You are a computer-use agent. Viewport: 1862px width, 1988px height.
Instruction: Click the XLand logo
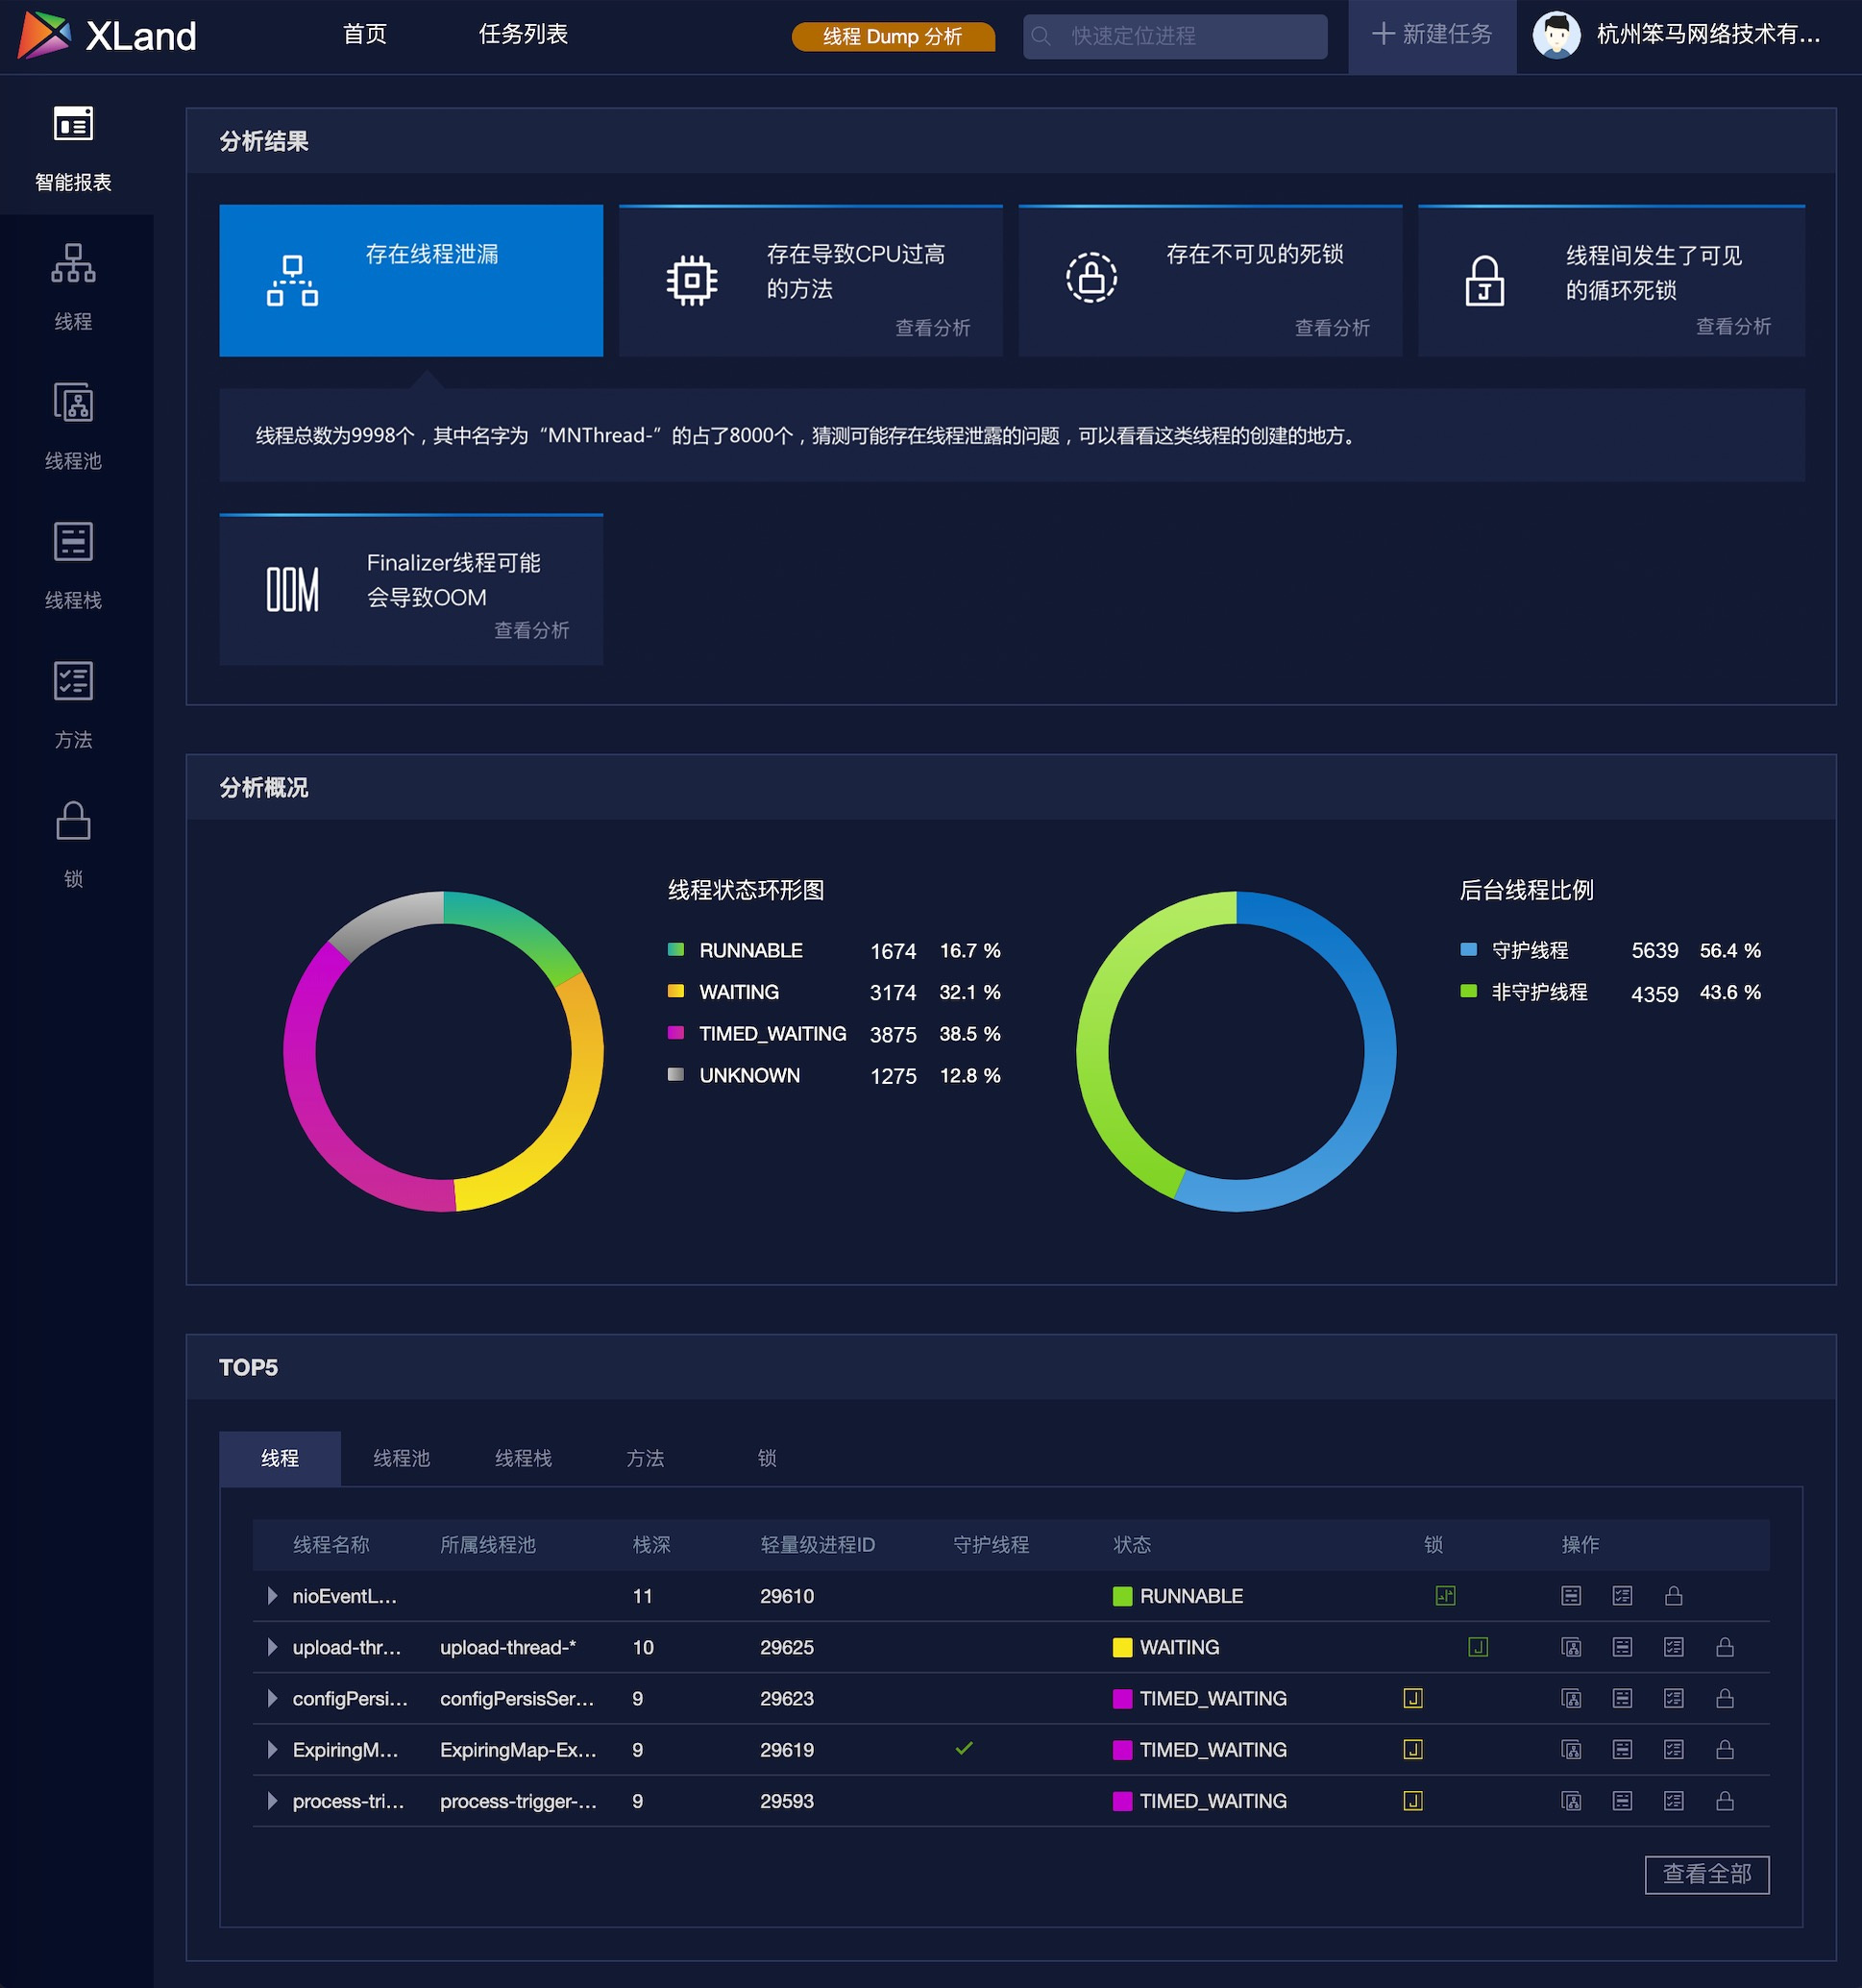pos(107,36)
